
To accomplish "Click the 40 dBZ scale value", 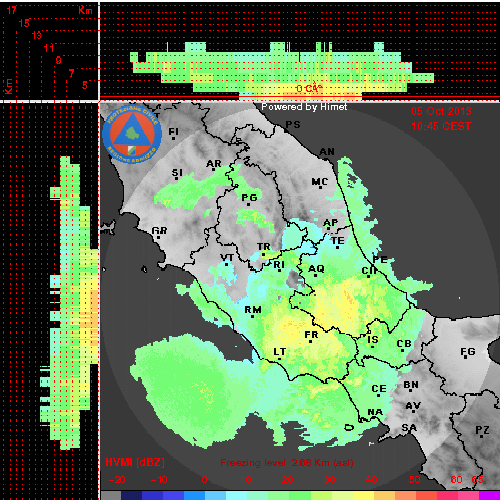I will [371, 480].
